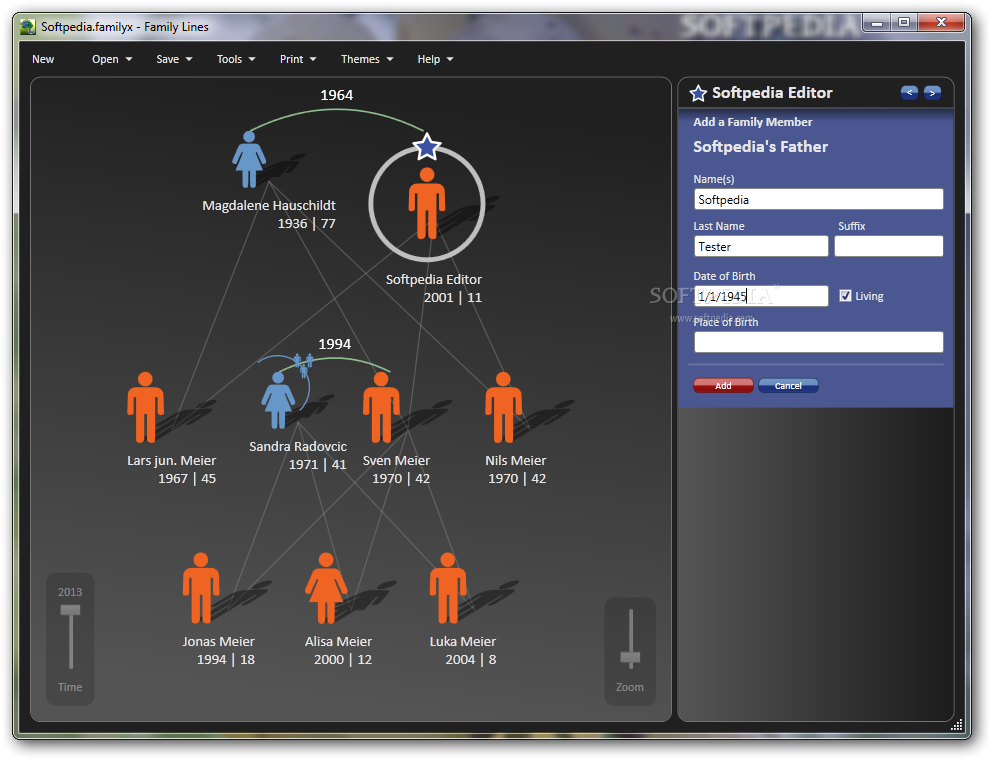Select the Jonas Meier figure

(201, 589)
